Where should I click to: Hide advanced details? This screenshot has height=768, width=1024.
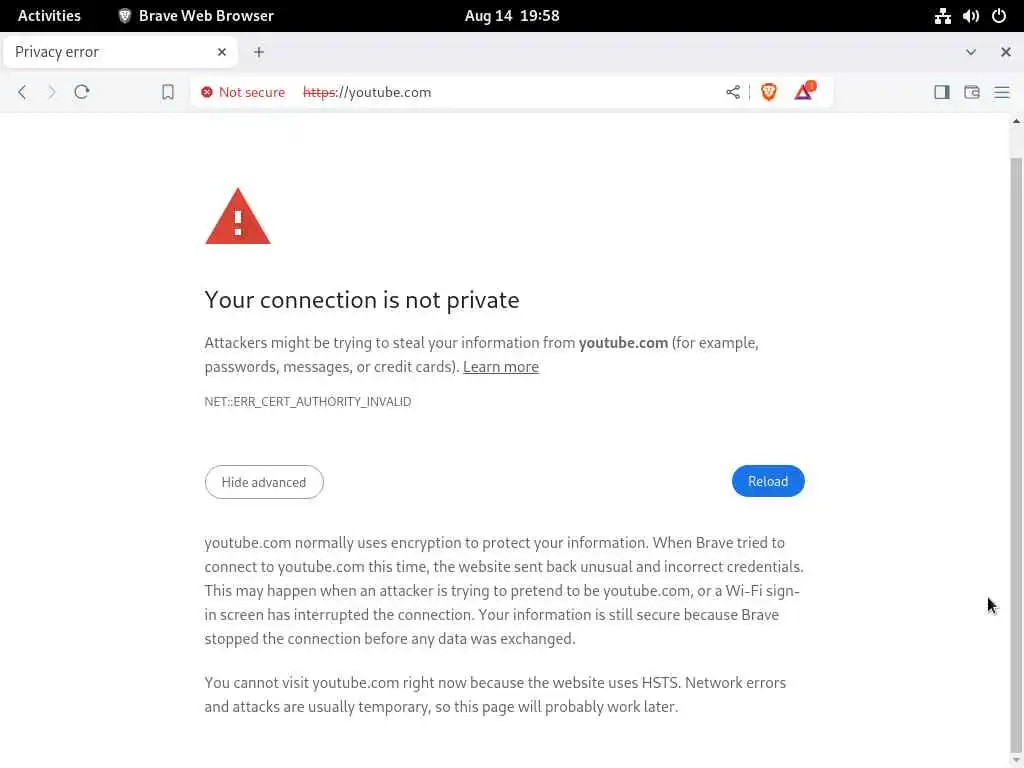(x=264, y=482)
